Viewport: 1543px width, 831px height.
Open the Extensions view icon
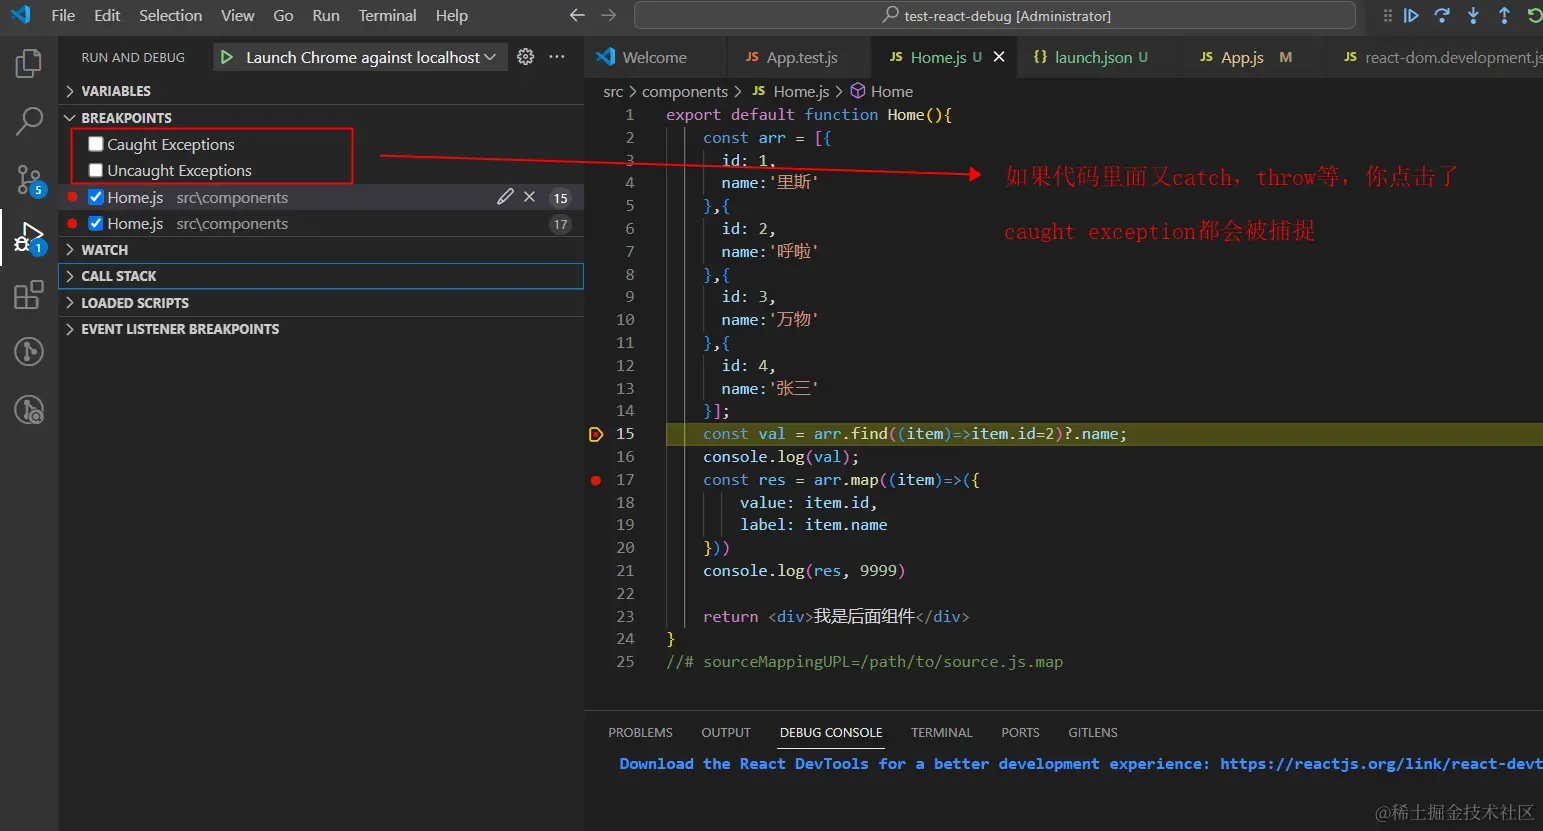click(29, 295)
